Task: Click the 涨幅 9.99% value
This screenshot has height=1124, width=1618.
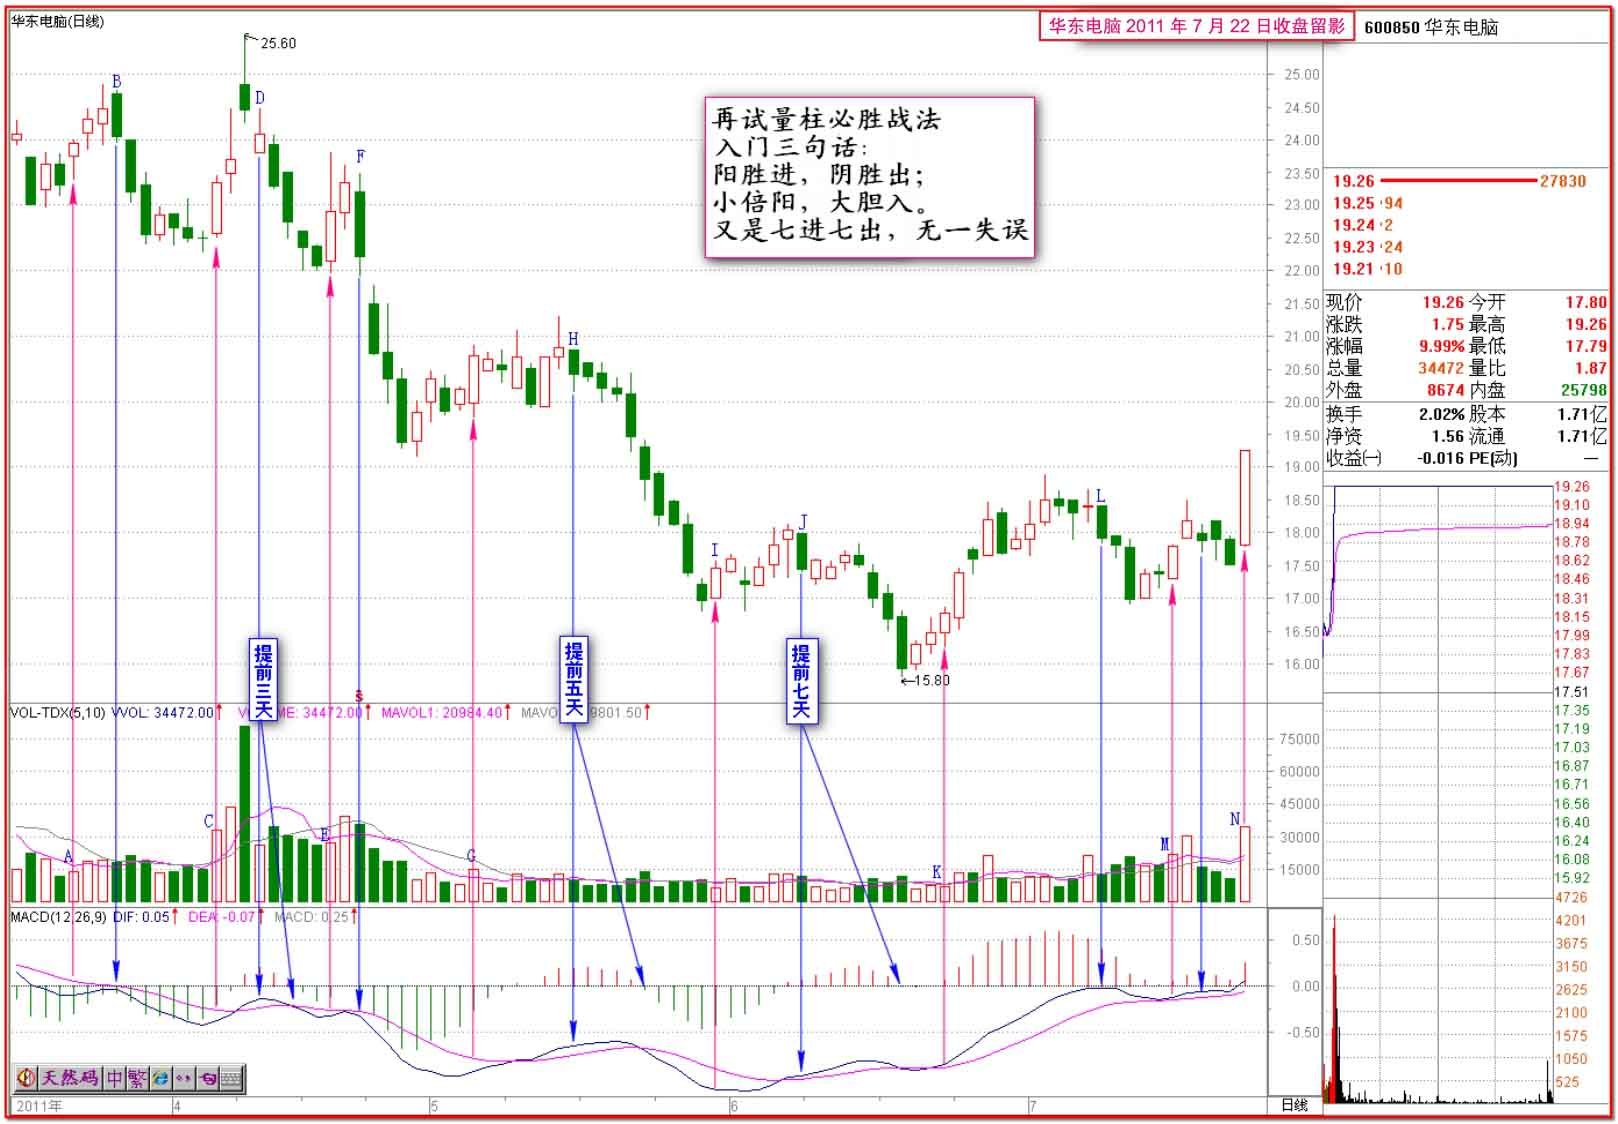Action: click(1442, 346)
